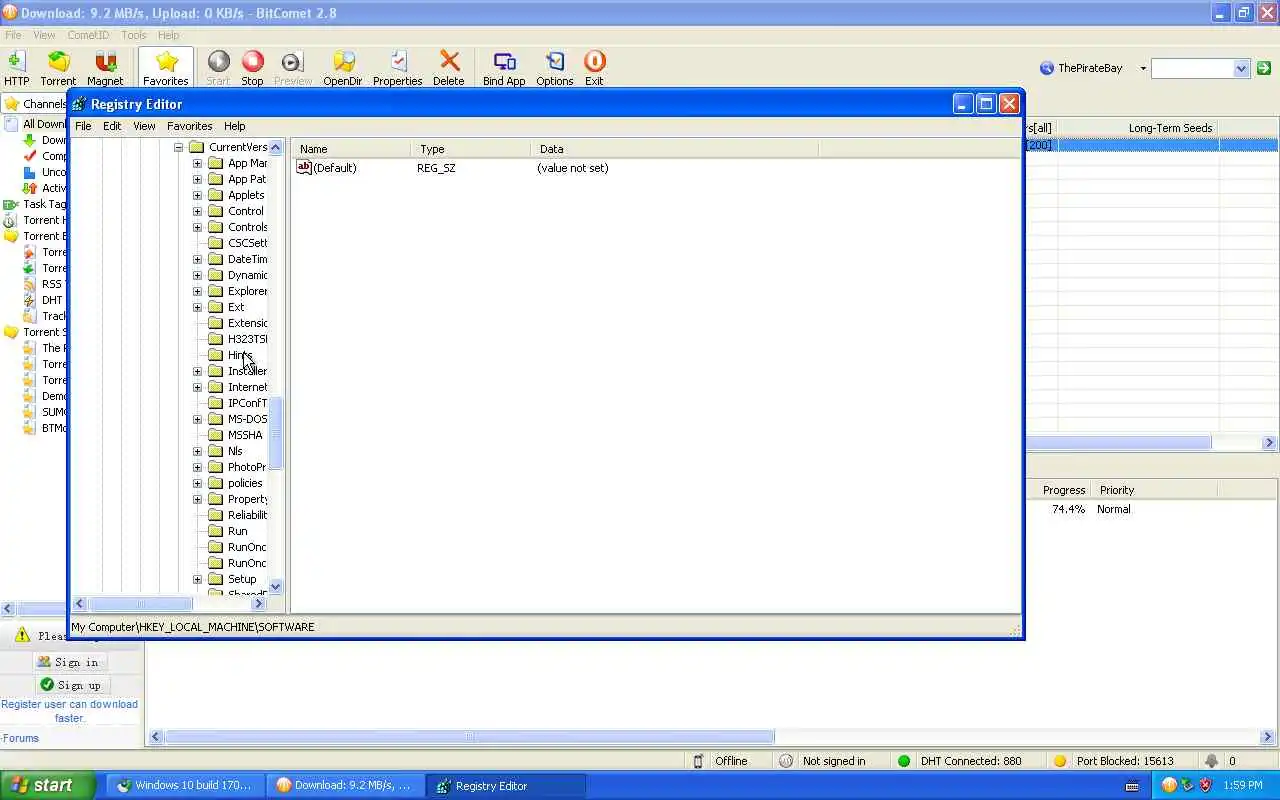1280x800 pixels.
Task: Click the Data column header
Action: 674,149
